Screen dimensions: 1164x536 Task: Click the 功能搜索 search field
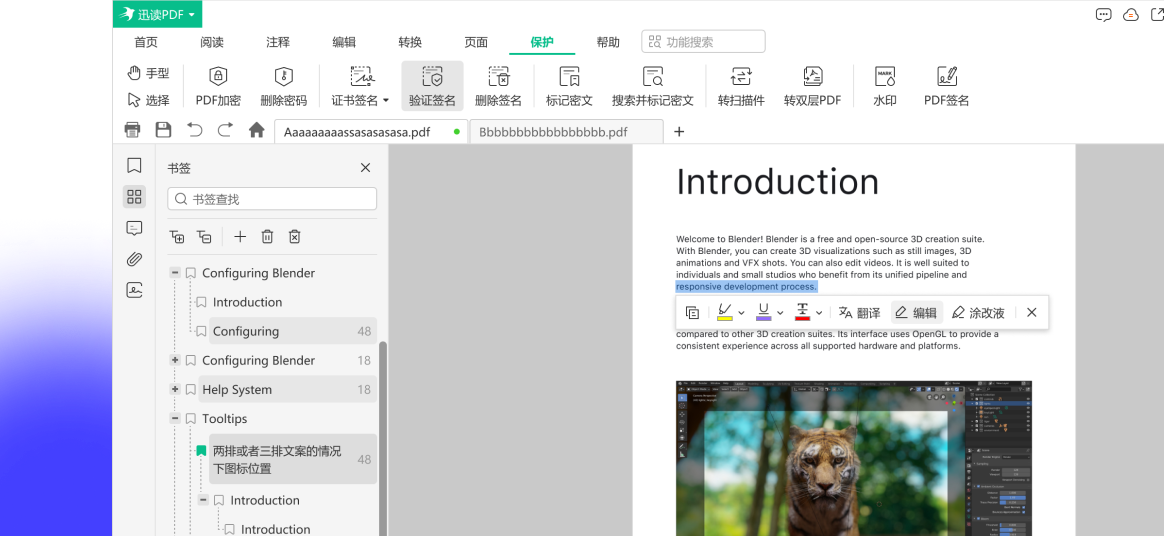[x=703, y=42]
